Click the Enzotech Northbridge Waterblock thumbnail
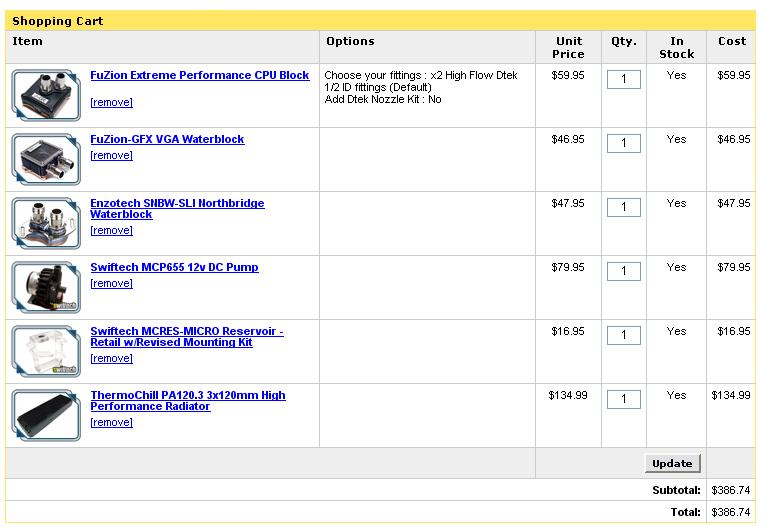Image resolution: width=761 pixels, height=526 pixels. [46, 223]
